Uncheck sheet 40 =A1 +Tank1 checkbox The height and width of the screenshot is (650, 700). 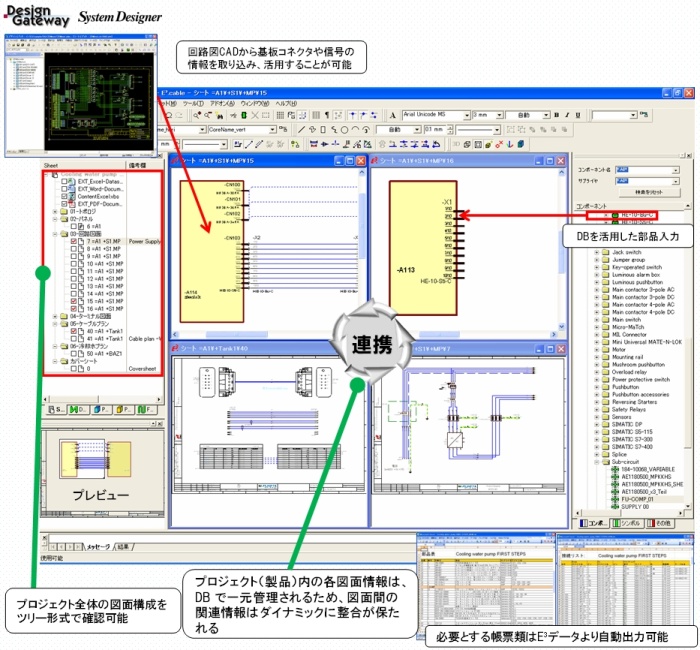(x=74, y=331)
